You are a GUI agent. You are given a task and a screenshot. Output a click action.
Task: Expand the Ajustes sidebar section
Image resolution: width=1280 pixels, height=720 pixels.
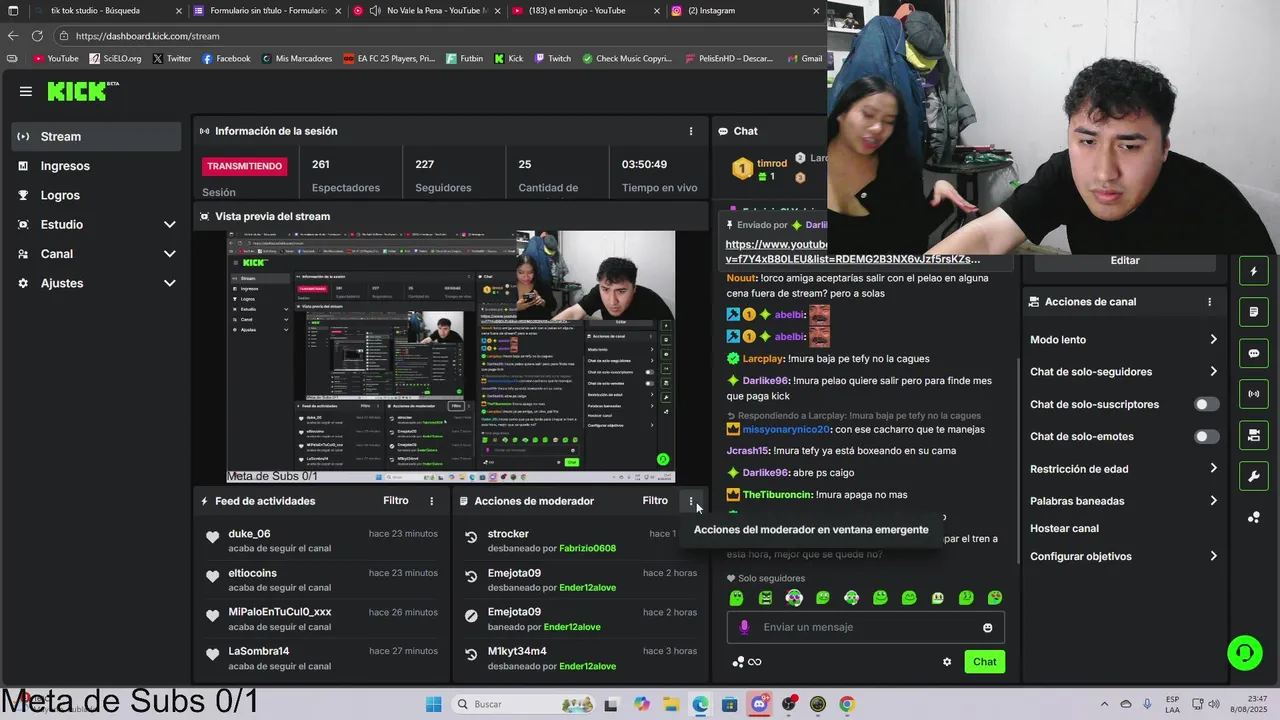pos(97,283)
